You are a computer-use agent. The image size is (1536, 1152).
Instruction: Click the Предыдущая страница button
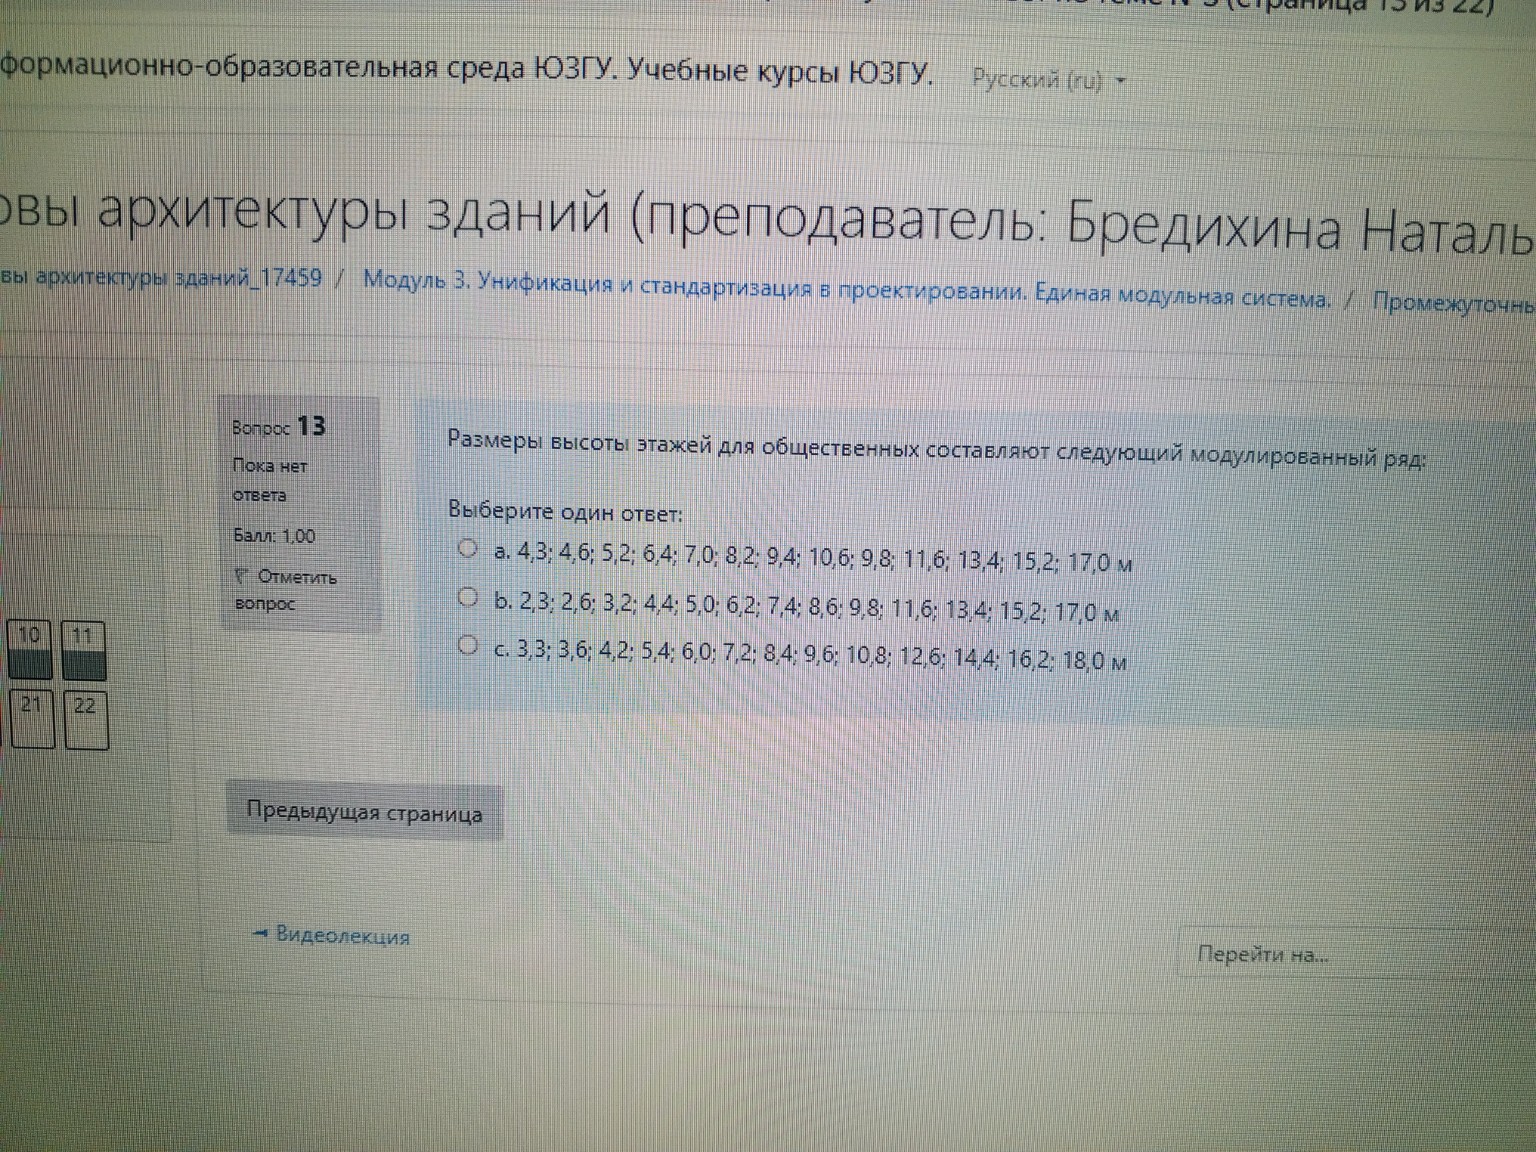[365, 813]
